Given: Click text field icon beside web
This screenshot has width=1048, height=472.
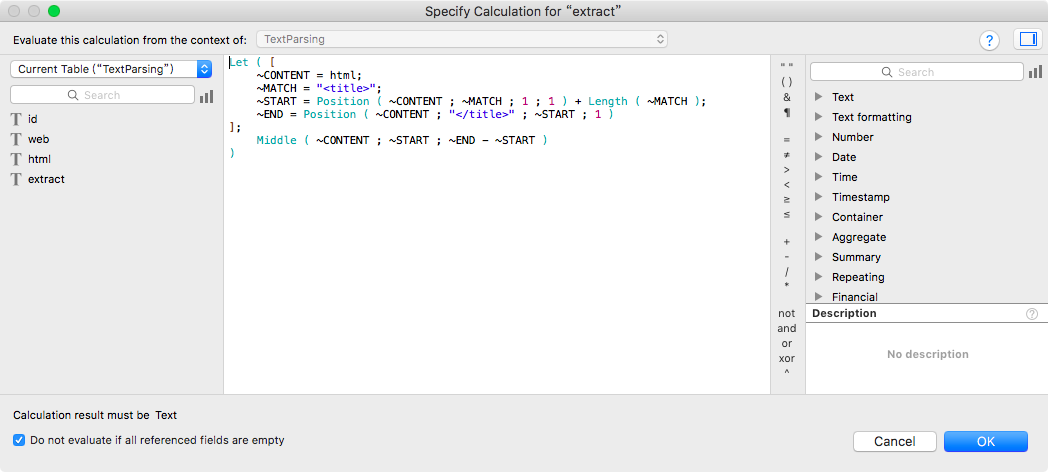Looking at the screenshot, I should click(x=16, y=140).
